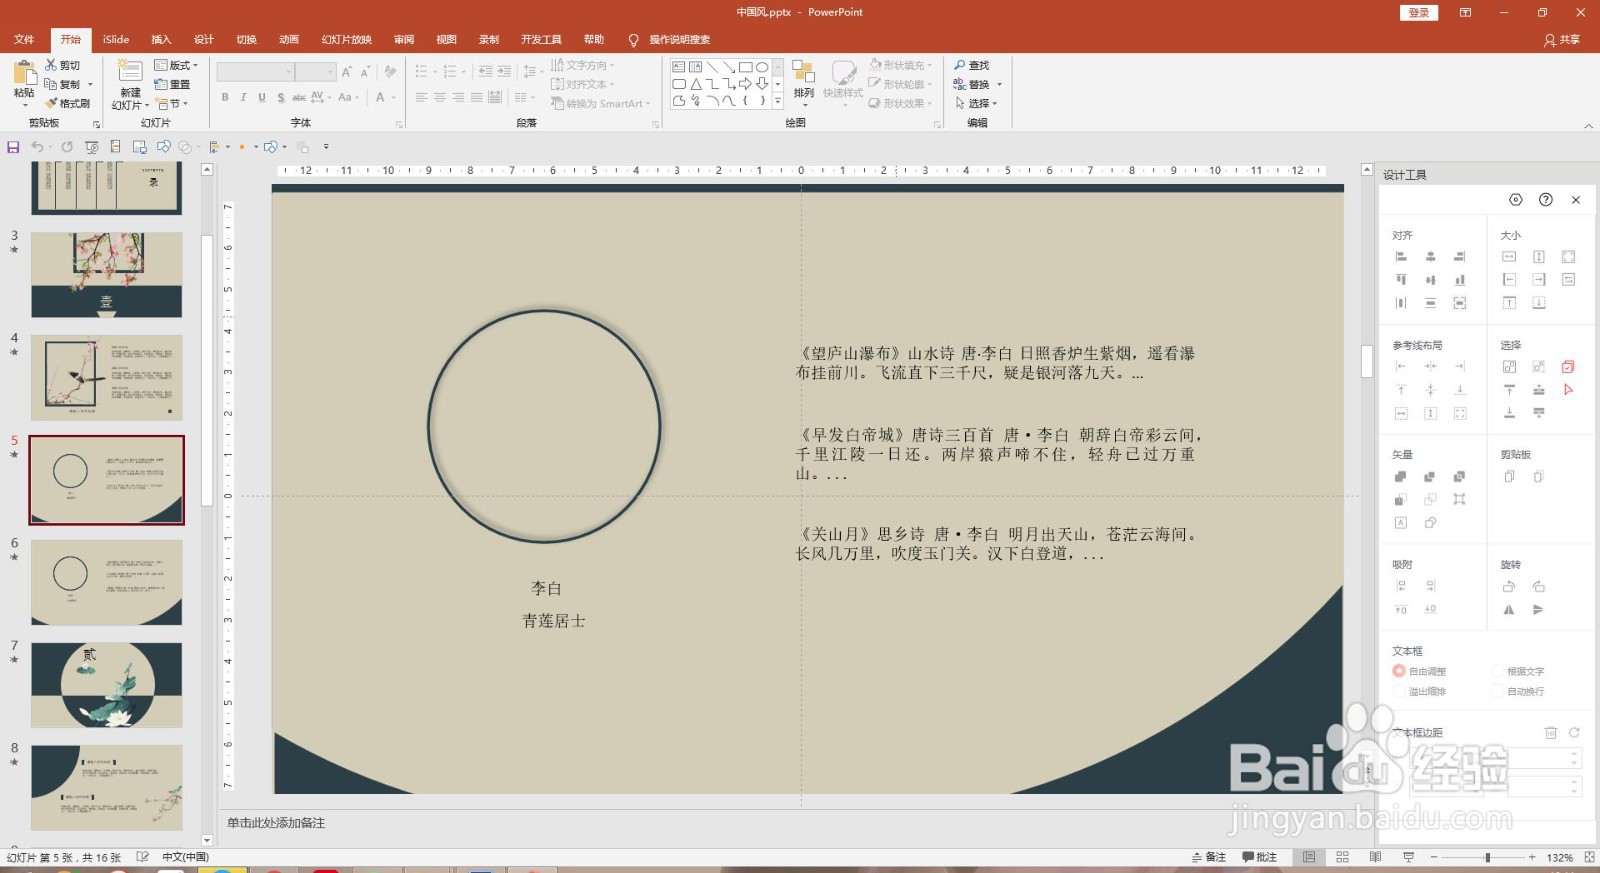Open the File (文件) tab
Viewport: 1600px width, 873px height.
coord(24,40)
